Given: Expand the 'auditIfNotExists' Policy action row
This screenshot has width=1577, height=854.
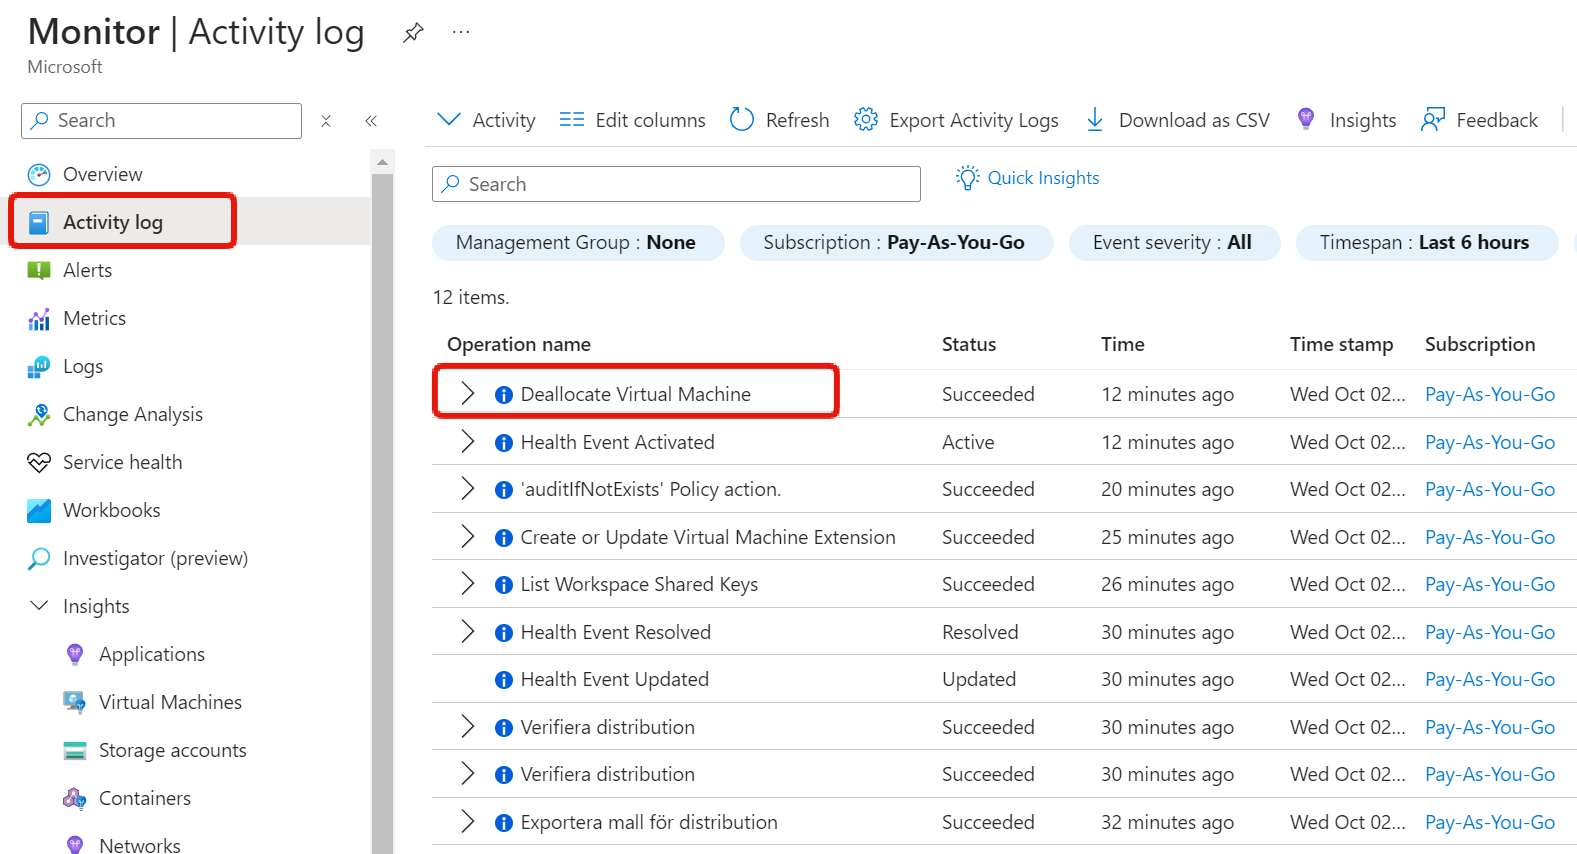Looking at the screenshot, I should tap(467, 489).
